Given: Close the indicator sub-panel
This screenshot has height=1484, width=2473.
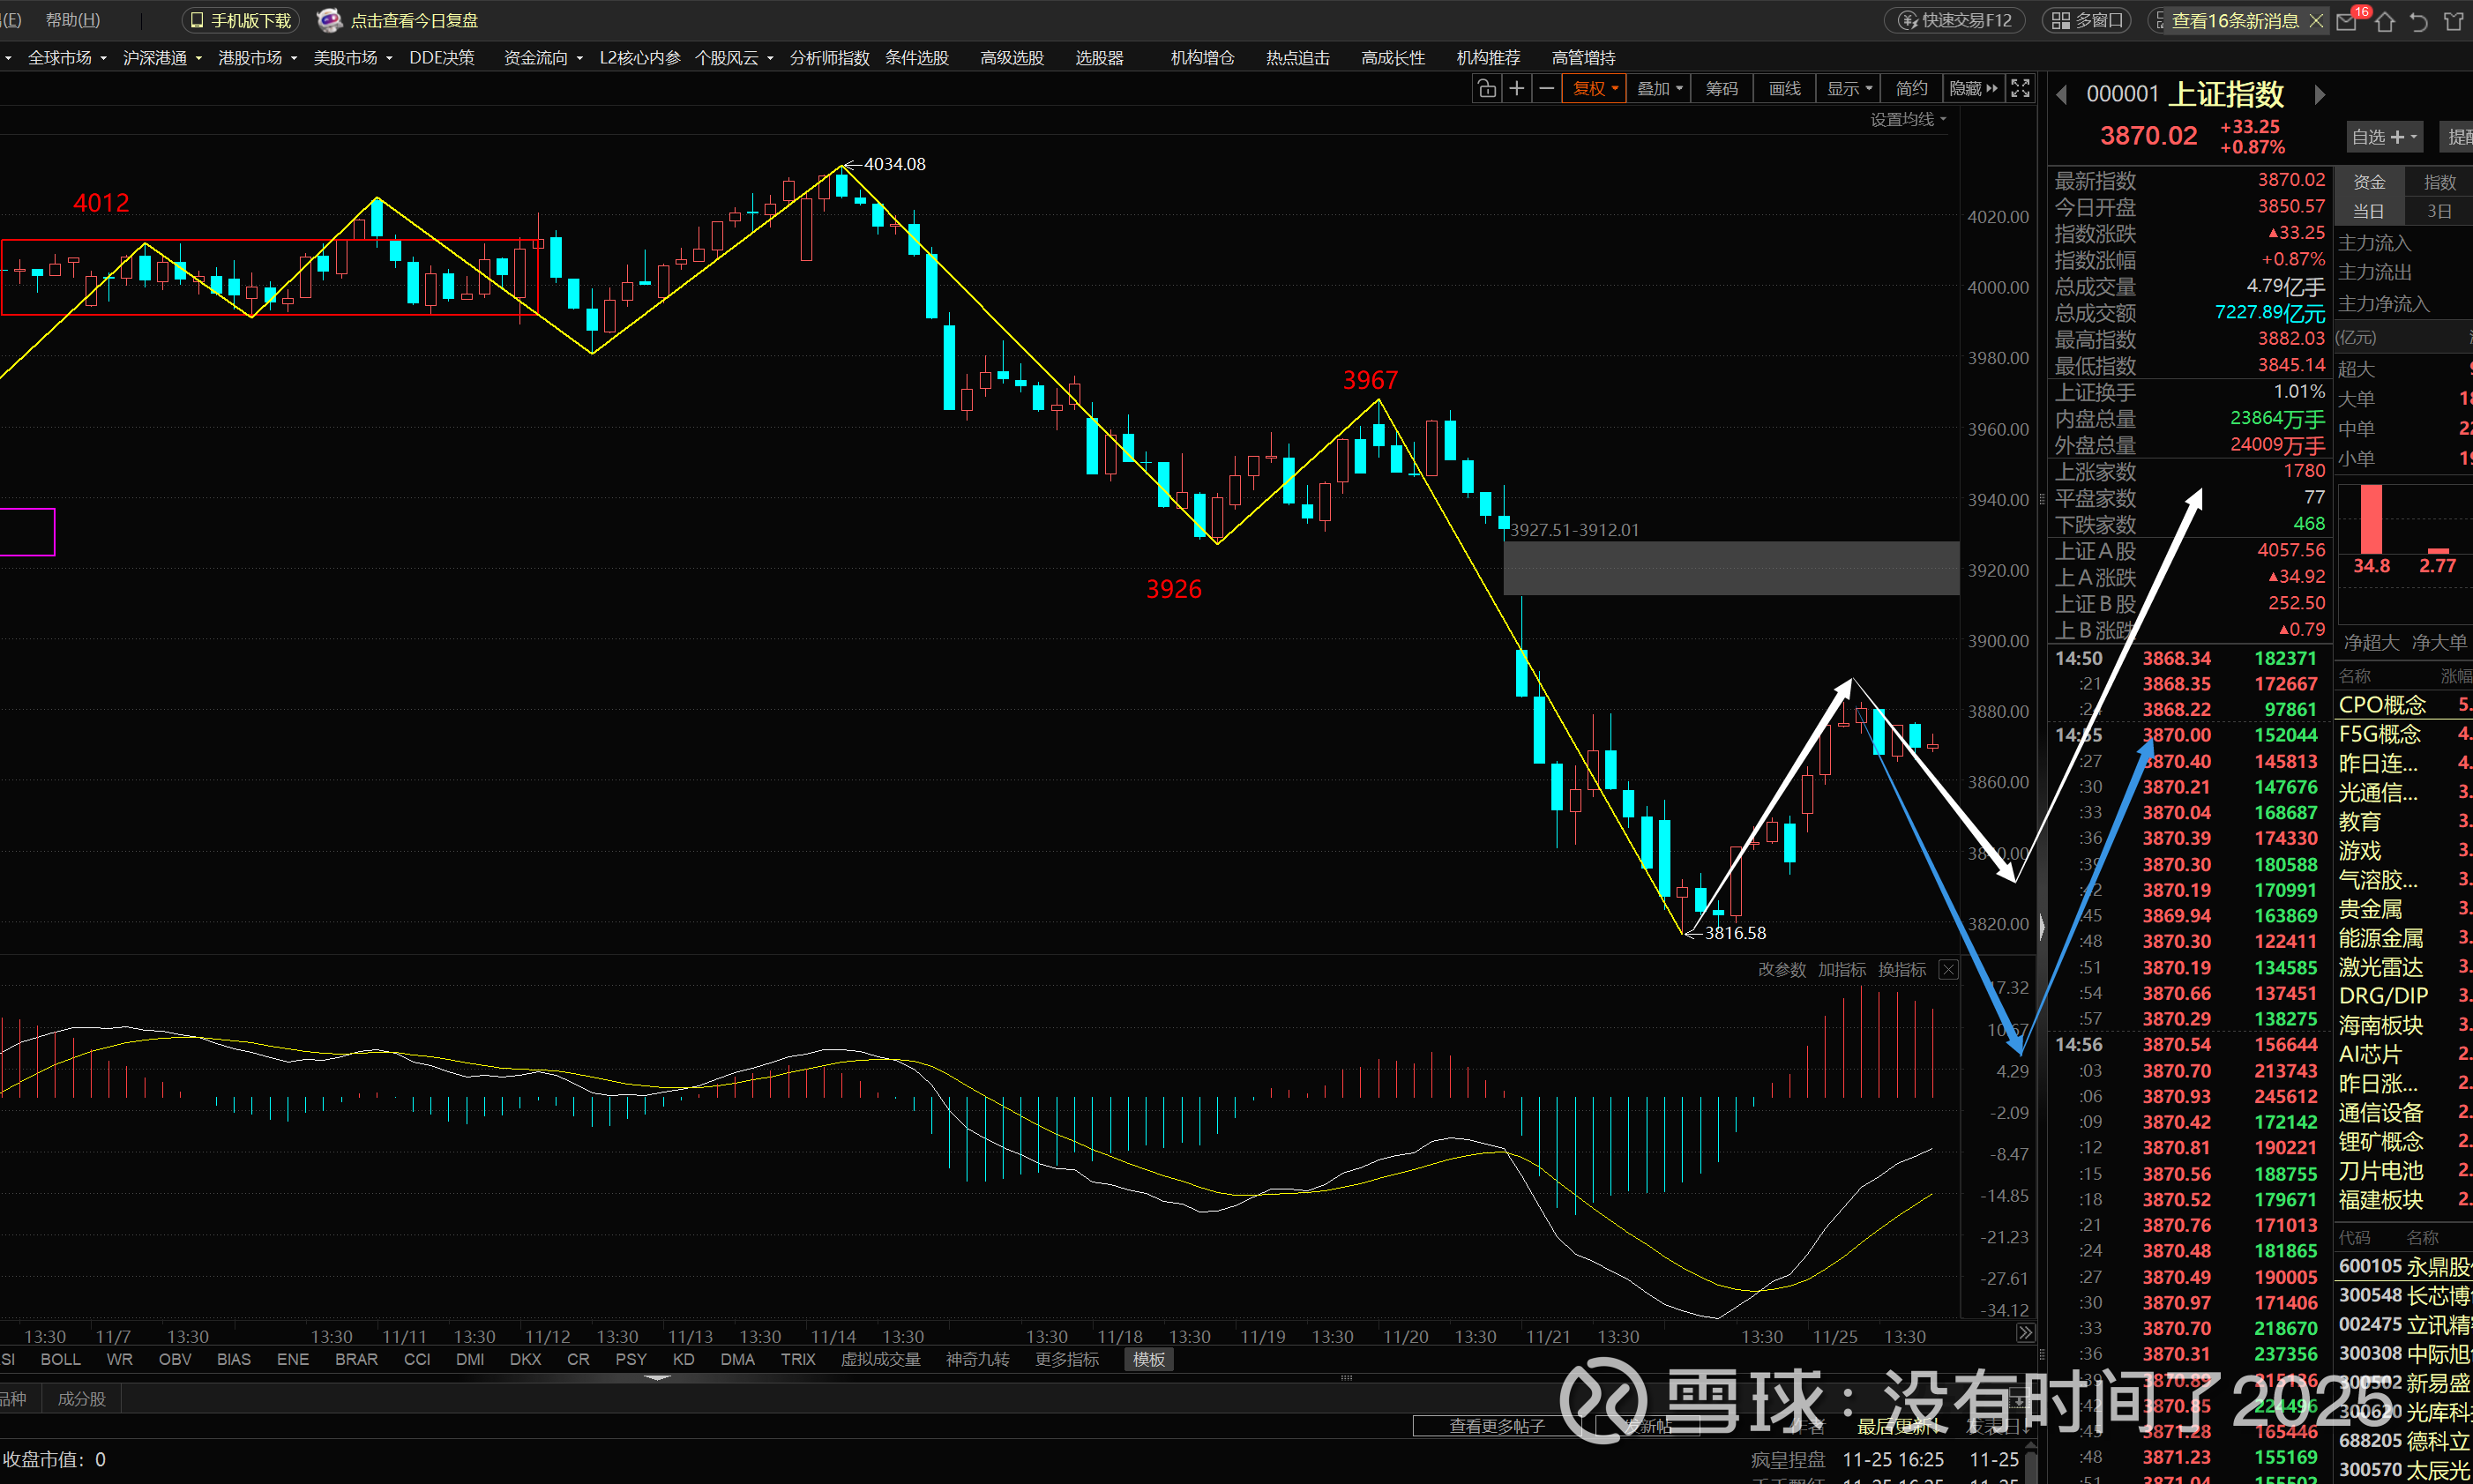Looking at the screenshot, I should tap(1948, 970).
